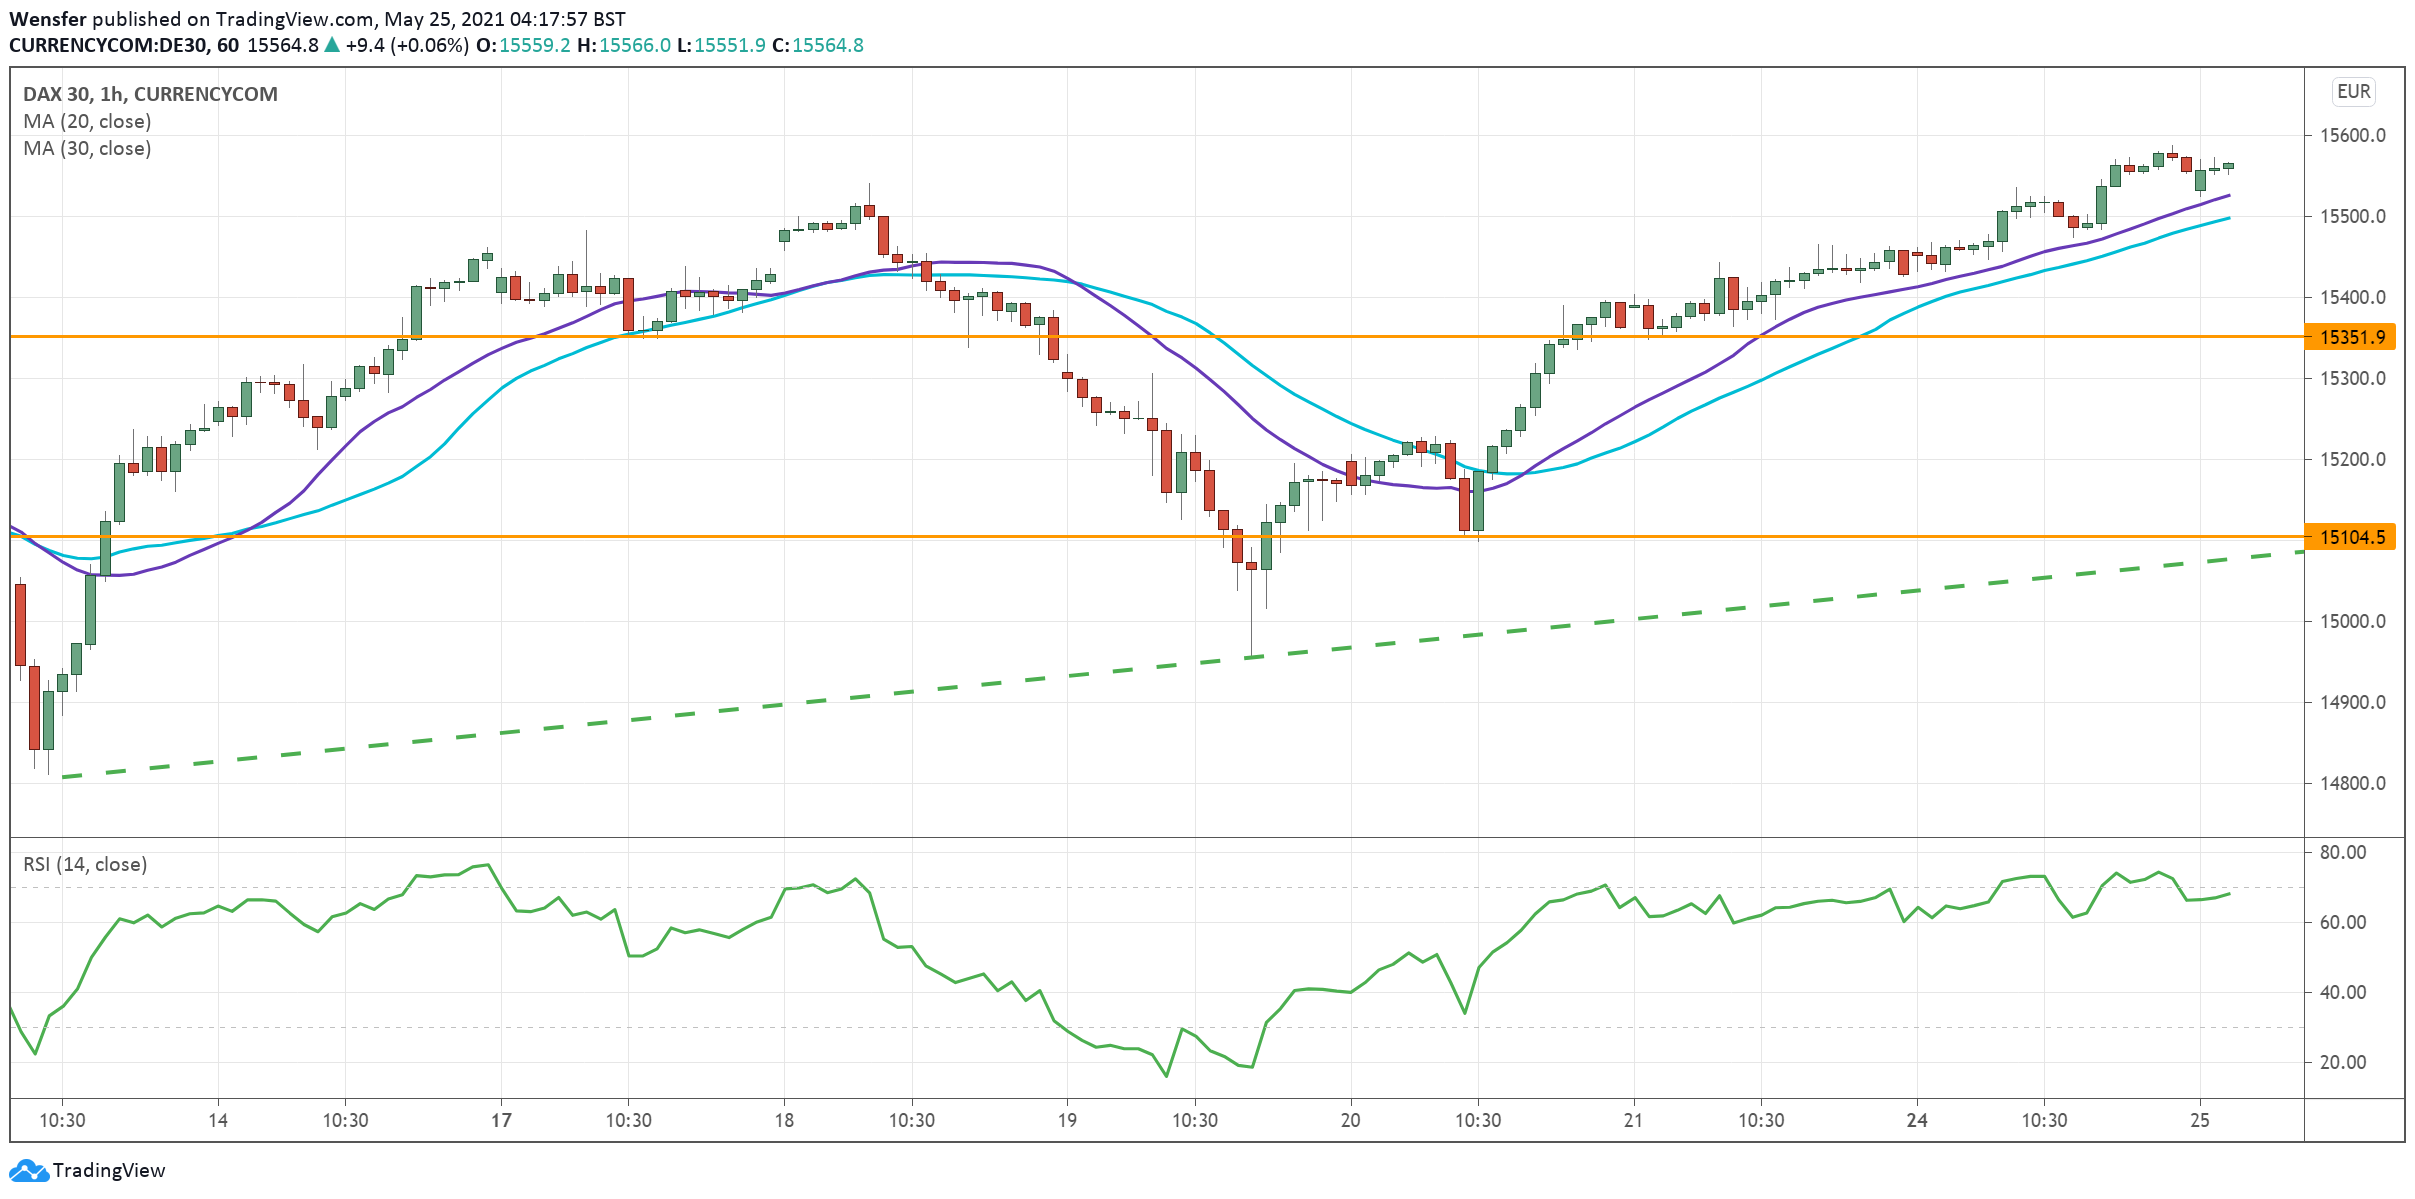This screenshot has height=1199, width=2415.
Task: Select the RSI (14, close) indicator label
Action: 85,864
